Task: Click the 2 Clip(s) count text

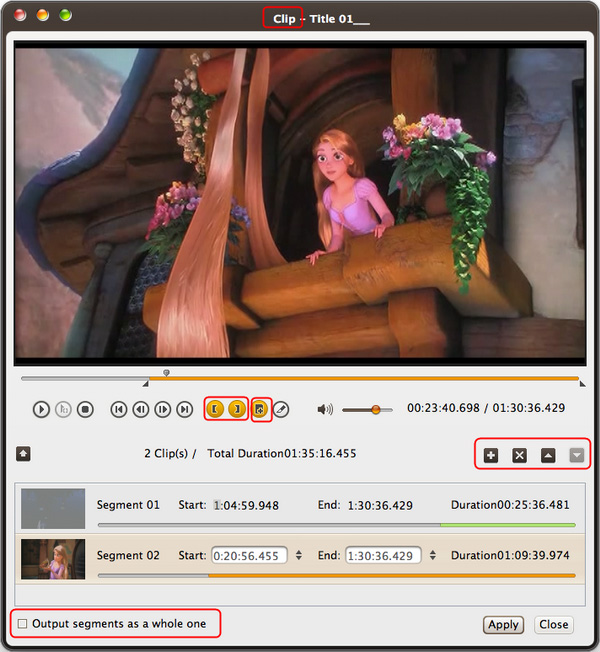Action: click(x=166, y=454)
